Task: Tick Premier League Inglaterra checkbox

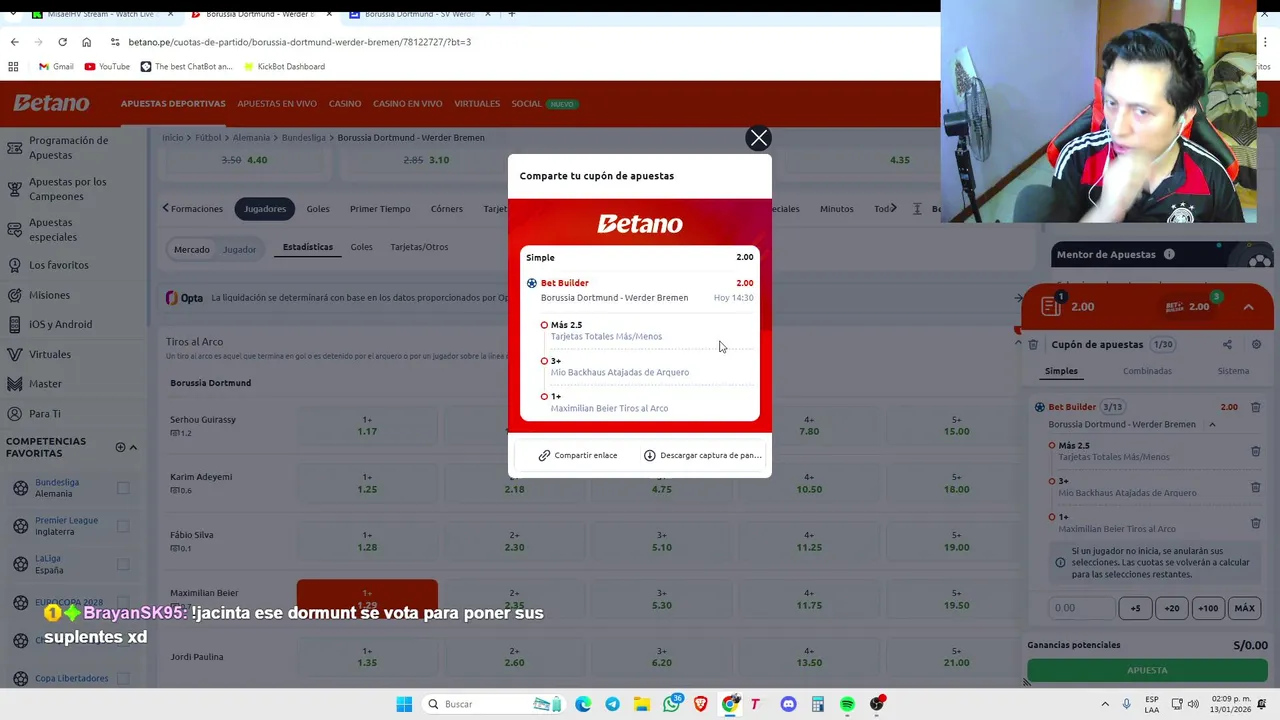Action: coord(123,526)
